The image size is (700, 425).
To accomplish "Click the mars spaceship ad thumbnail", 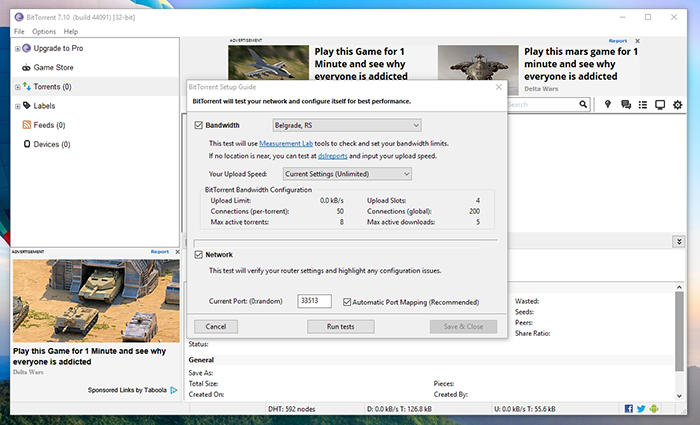I will coord(478,69).
